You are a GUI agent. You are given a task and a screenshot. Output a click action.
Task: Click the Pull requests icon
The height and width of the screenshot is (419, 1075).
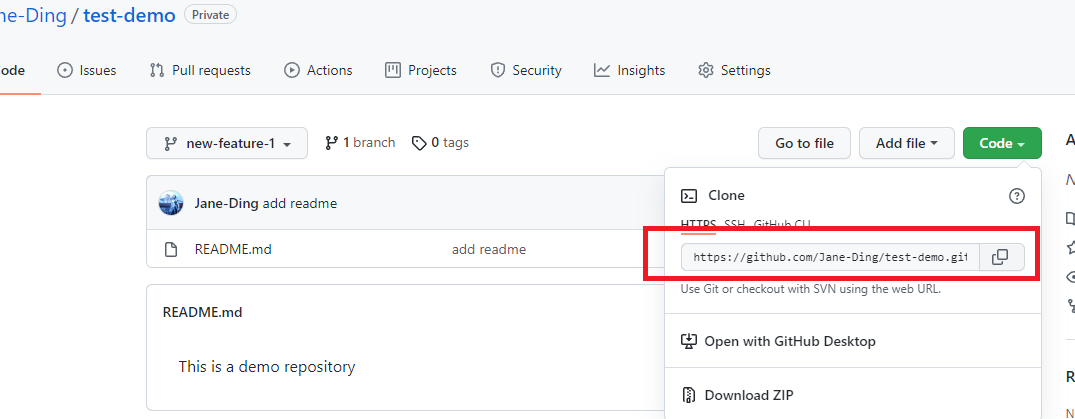[x=157, y=70]
